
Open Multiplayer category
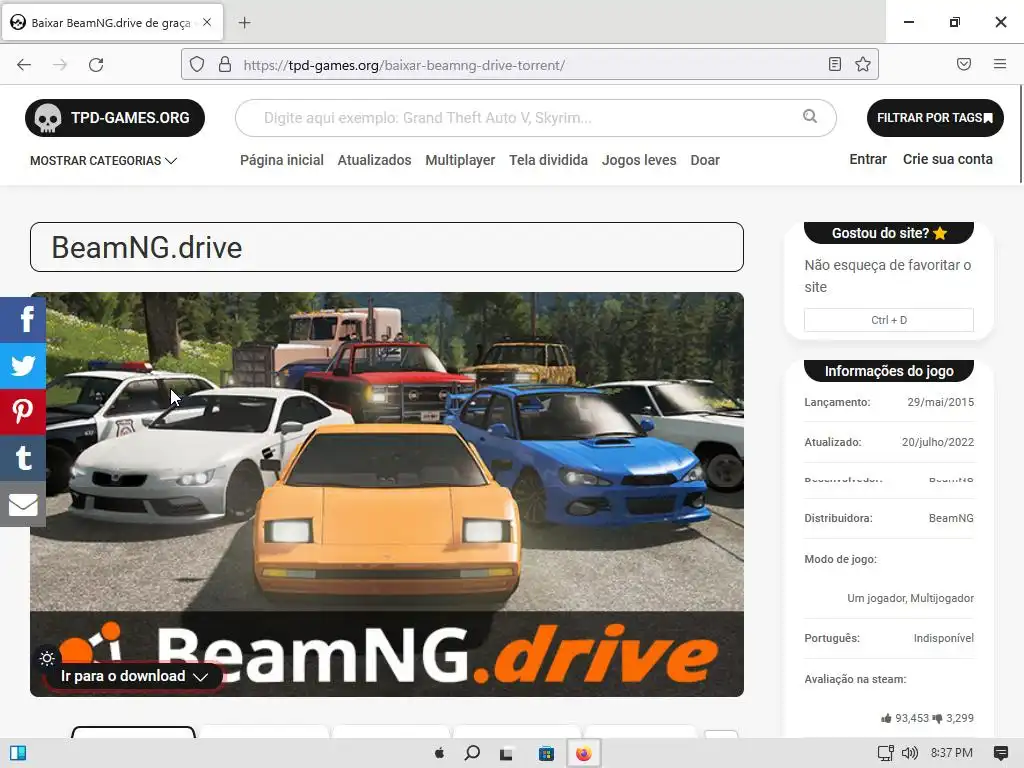point(460,160)
